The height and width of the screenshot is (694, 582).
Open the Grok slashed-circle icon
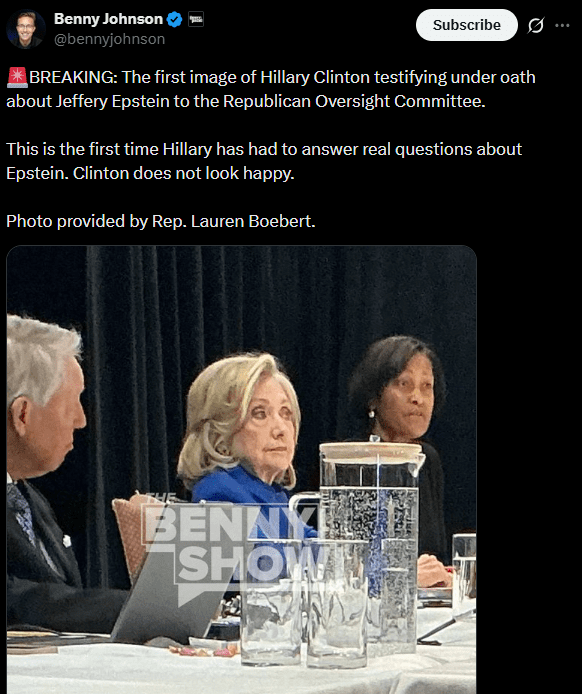click(536, 25)
